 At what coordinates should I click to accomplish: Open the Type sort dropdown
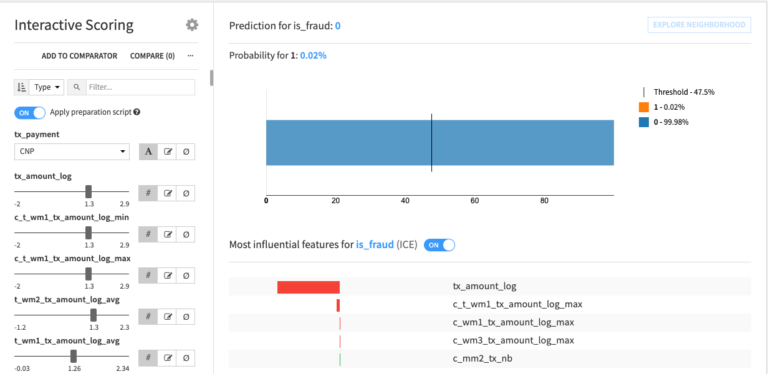click(47, 87)
